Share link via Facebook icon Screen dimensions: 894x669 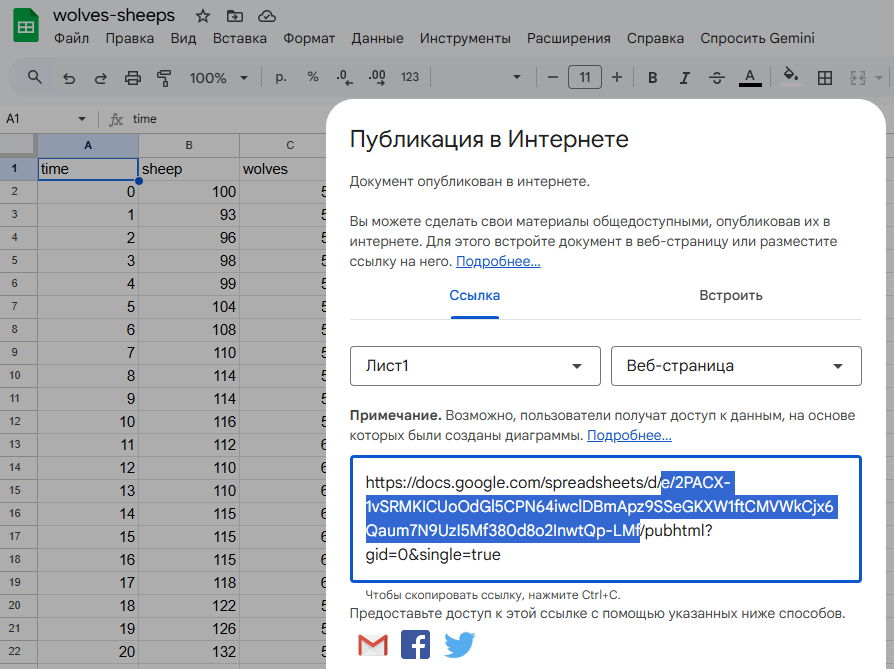(x=415, y=645)
